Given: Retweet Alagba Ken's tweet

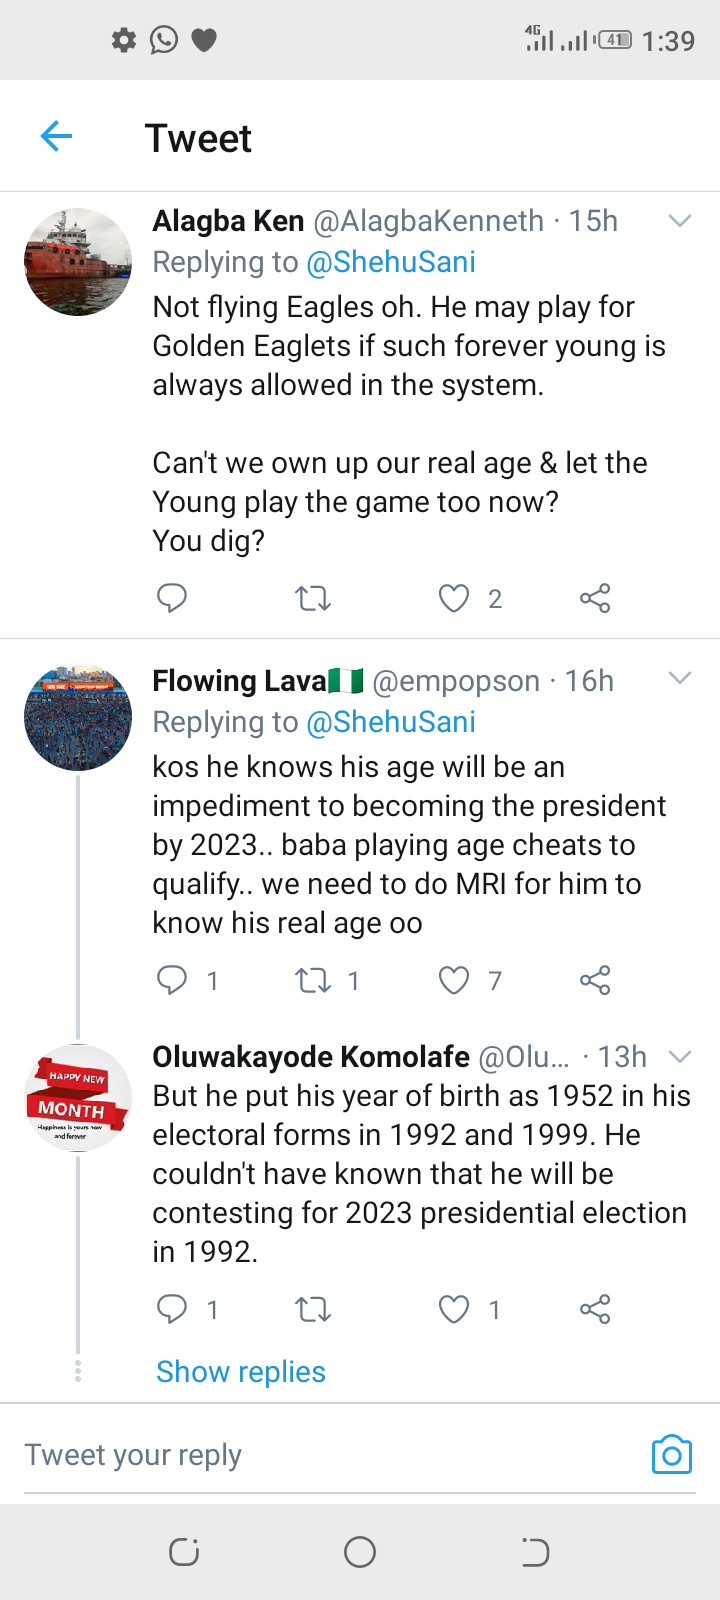Looking at the screenshot, I should coord(313,599).
